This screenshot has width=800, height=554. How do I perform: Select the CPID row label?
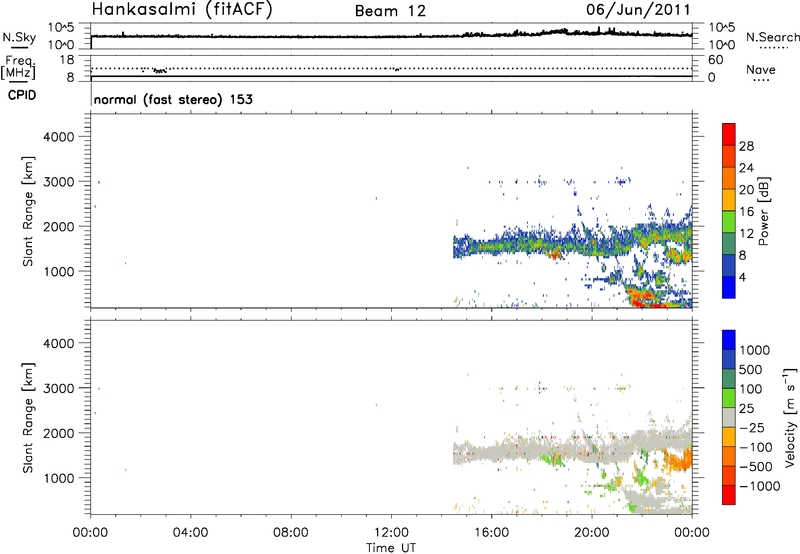(x=21, y=95)
